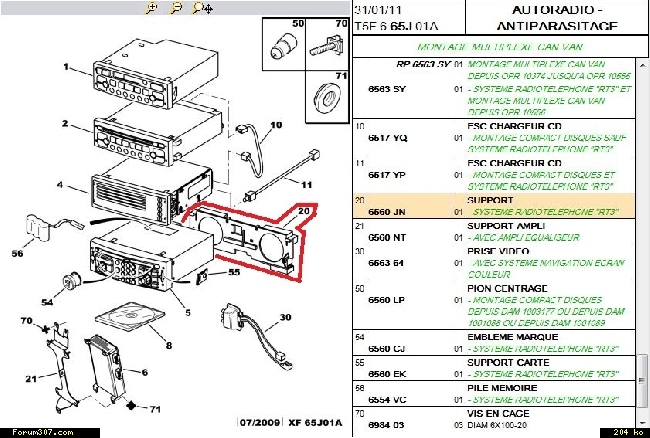Click part number 1 callout in diagram
The width and height of the screenshot is (650, 438).
click(65, 68)
